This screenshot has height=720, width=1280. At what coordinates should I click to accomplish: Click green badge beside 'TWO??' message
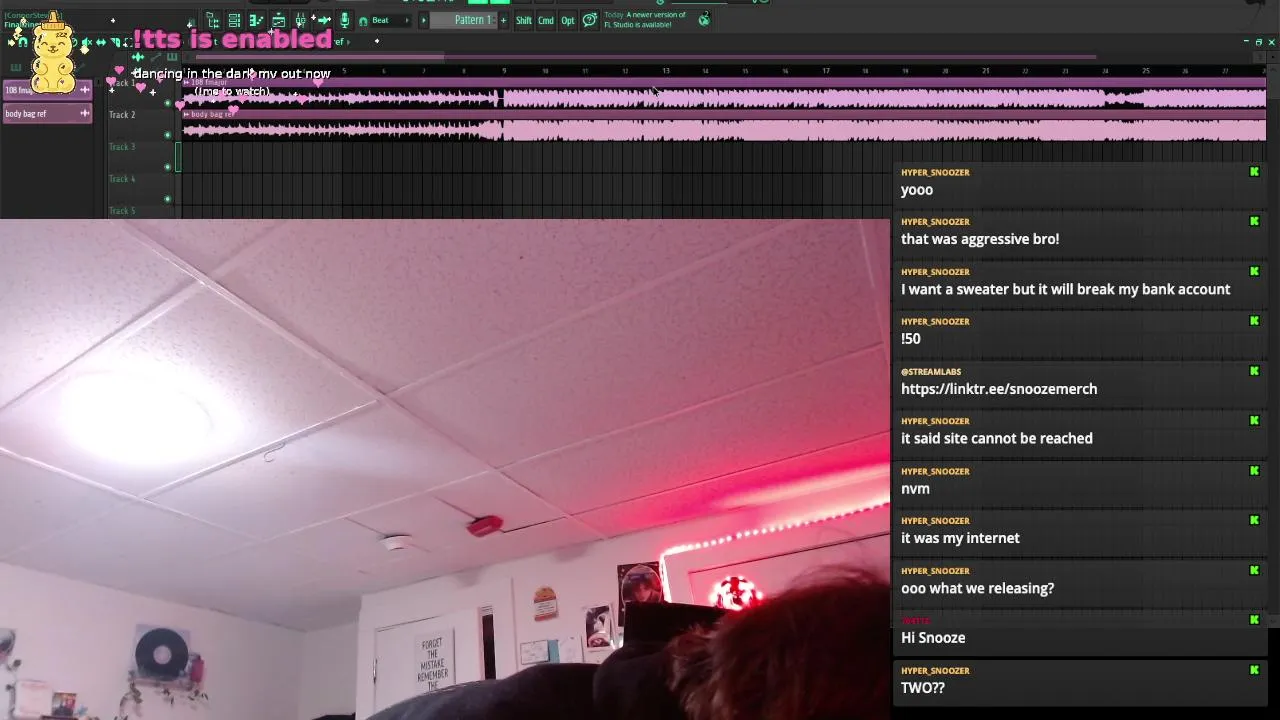click(1254, 670)
